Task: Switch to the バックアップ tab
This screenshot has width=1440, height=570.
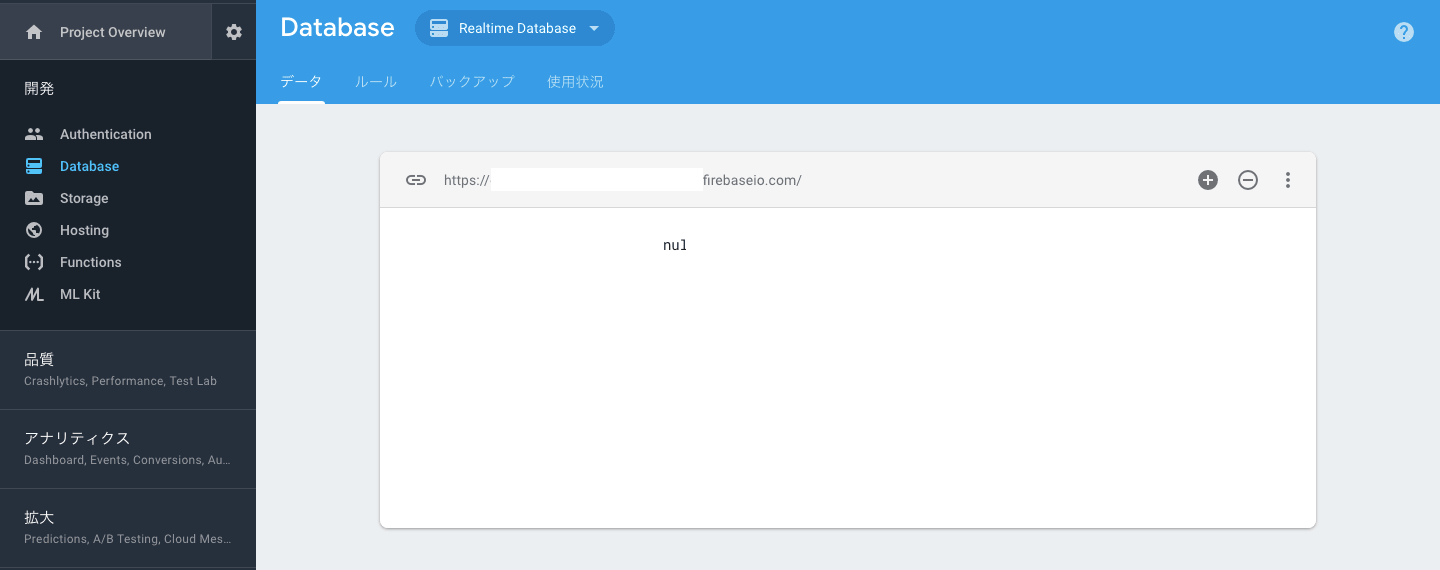Action: click(x=472, y=82)
